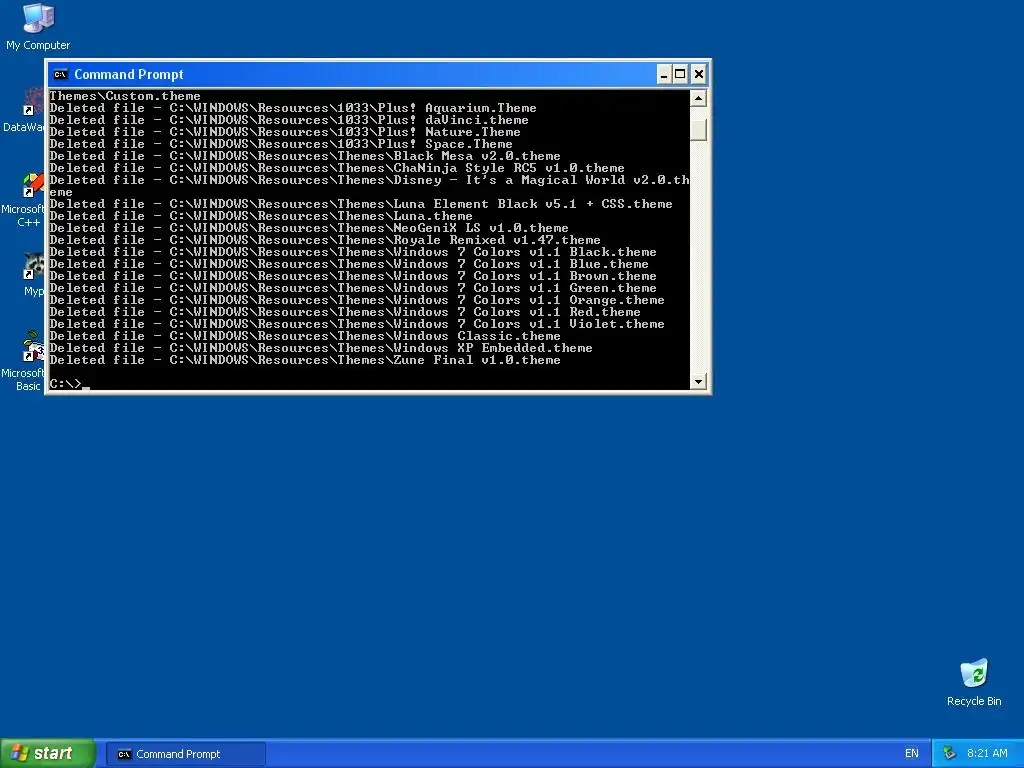The width and height of the screenshot is (1024, 768).
Task: Minimize the Command Prompt window
Action: 664,74
